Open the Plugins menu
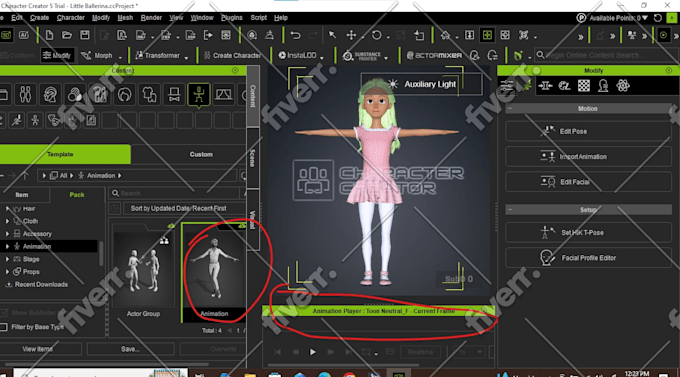 coord(232,18)
